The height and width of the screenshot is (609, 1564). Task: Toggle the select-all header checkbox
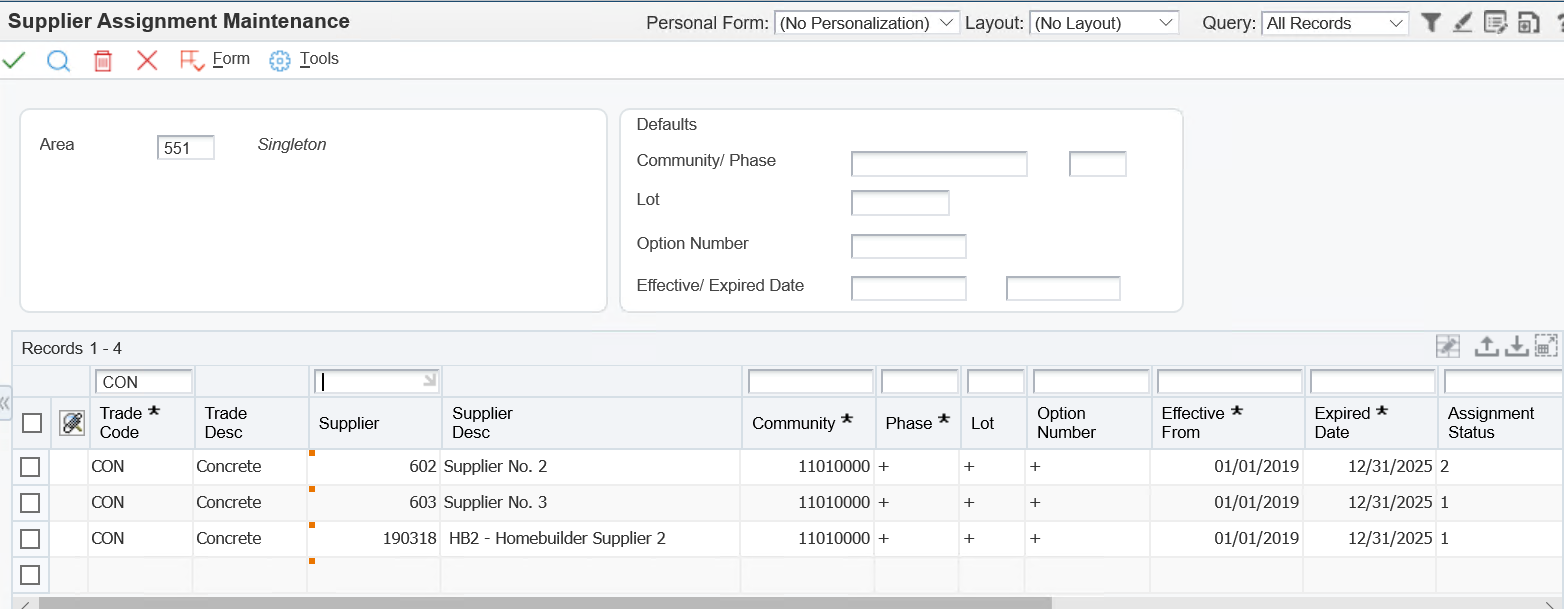click(31, 423)
